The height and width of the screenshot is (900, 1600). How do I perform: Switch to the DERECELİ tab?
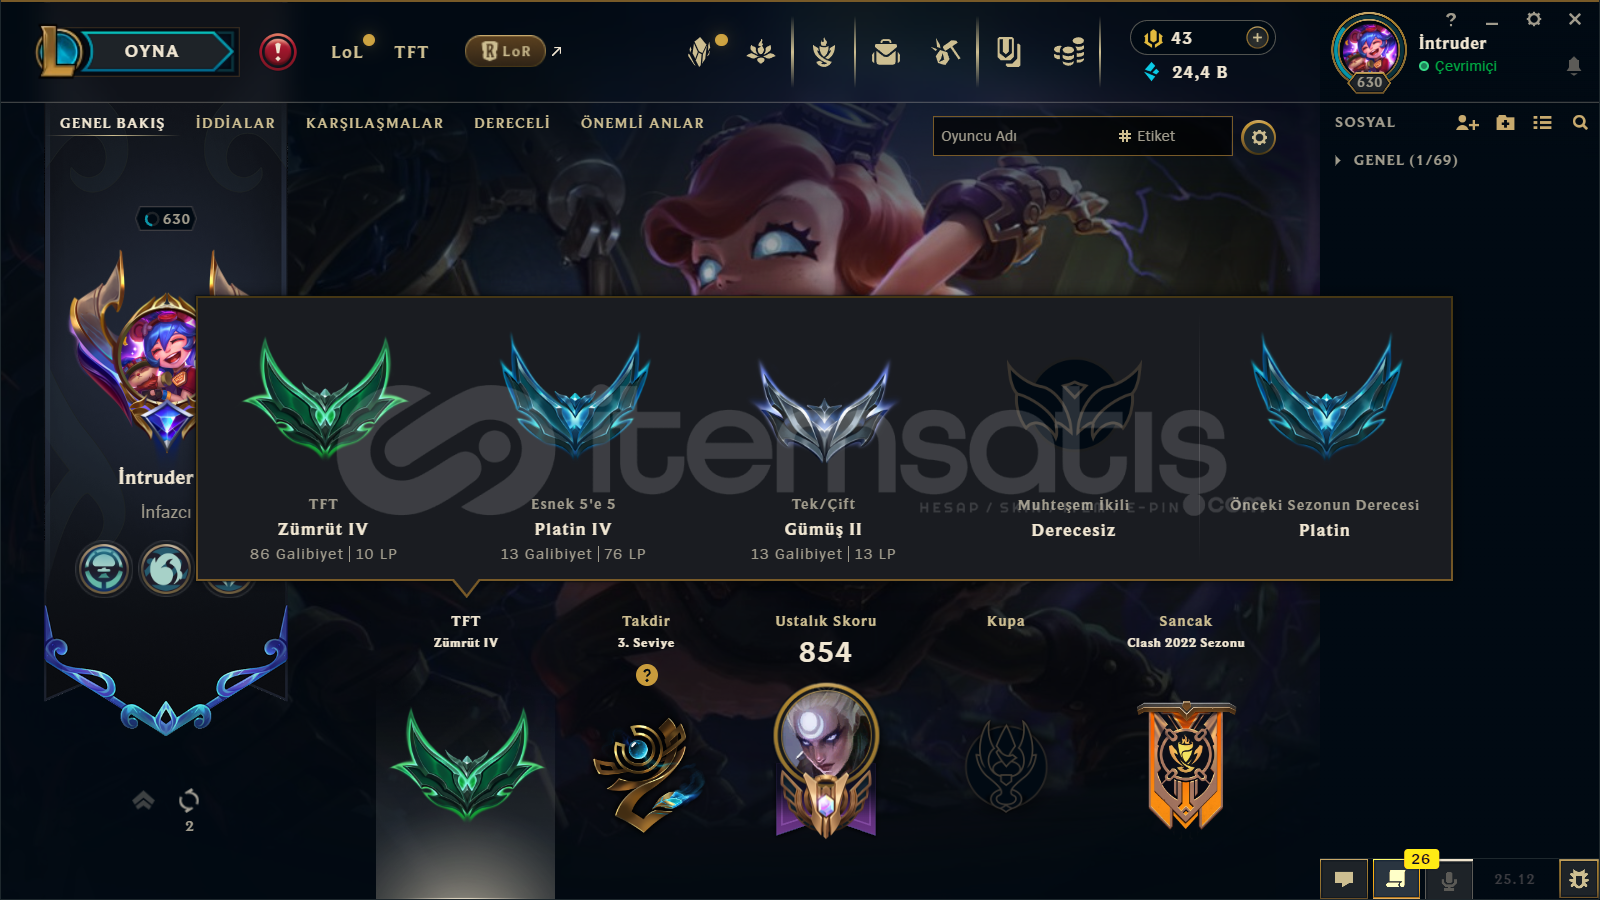click(512, 123)
